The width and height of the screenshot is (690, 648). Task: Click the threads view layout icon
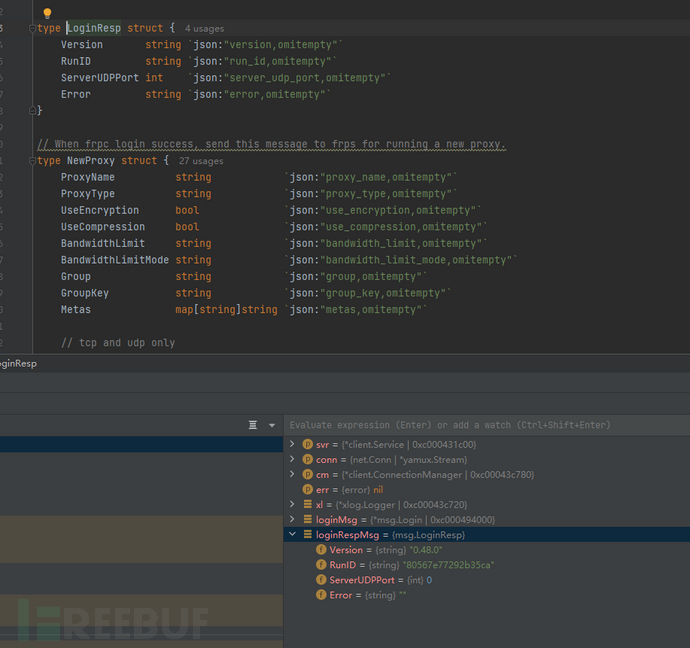[x=254, y=425]
